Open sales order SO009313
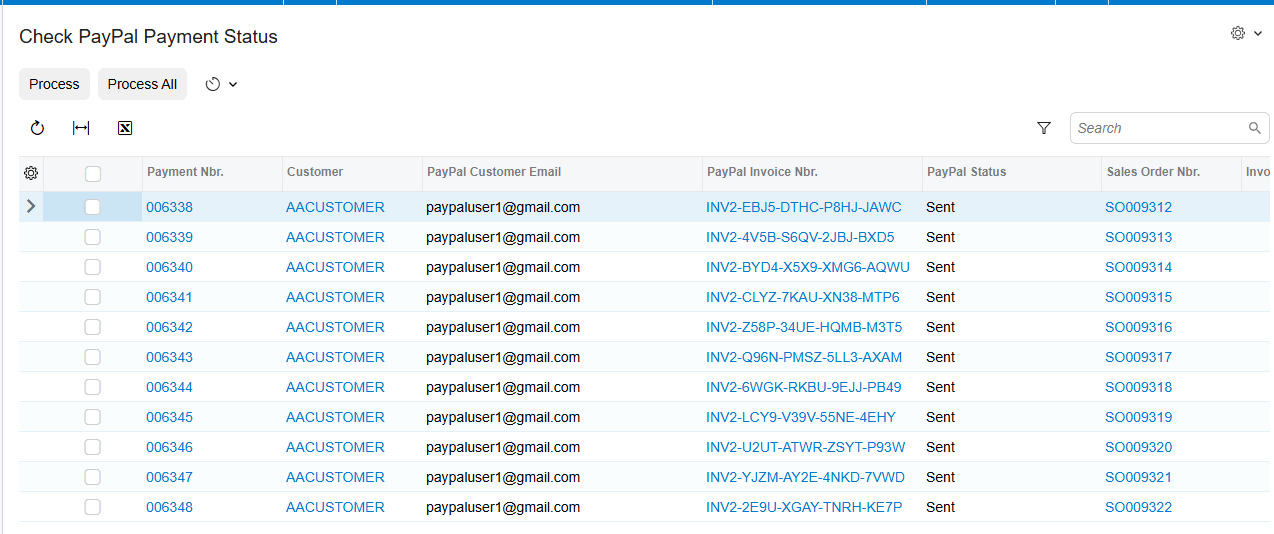Image resolution: width=1274 pixels, height=534 pixels. click(x=1138, y=237)
